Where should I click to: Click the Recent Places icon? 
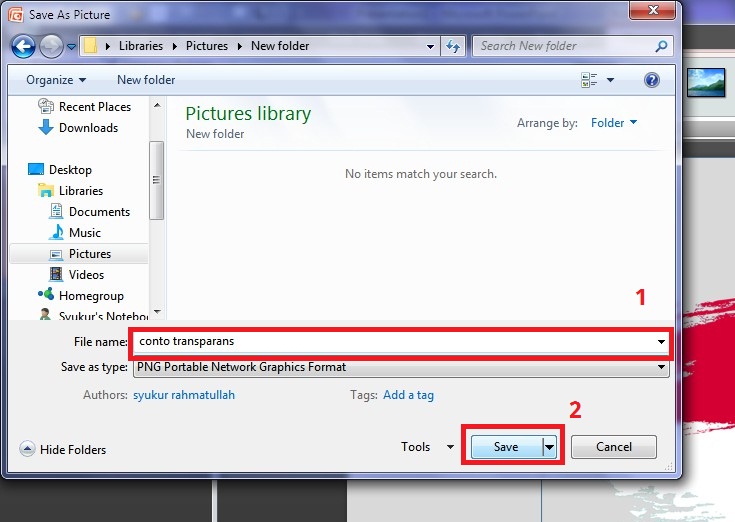pyautogui.click(x=45, y=106)
